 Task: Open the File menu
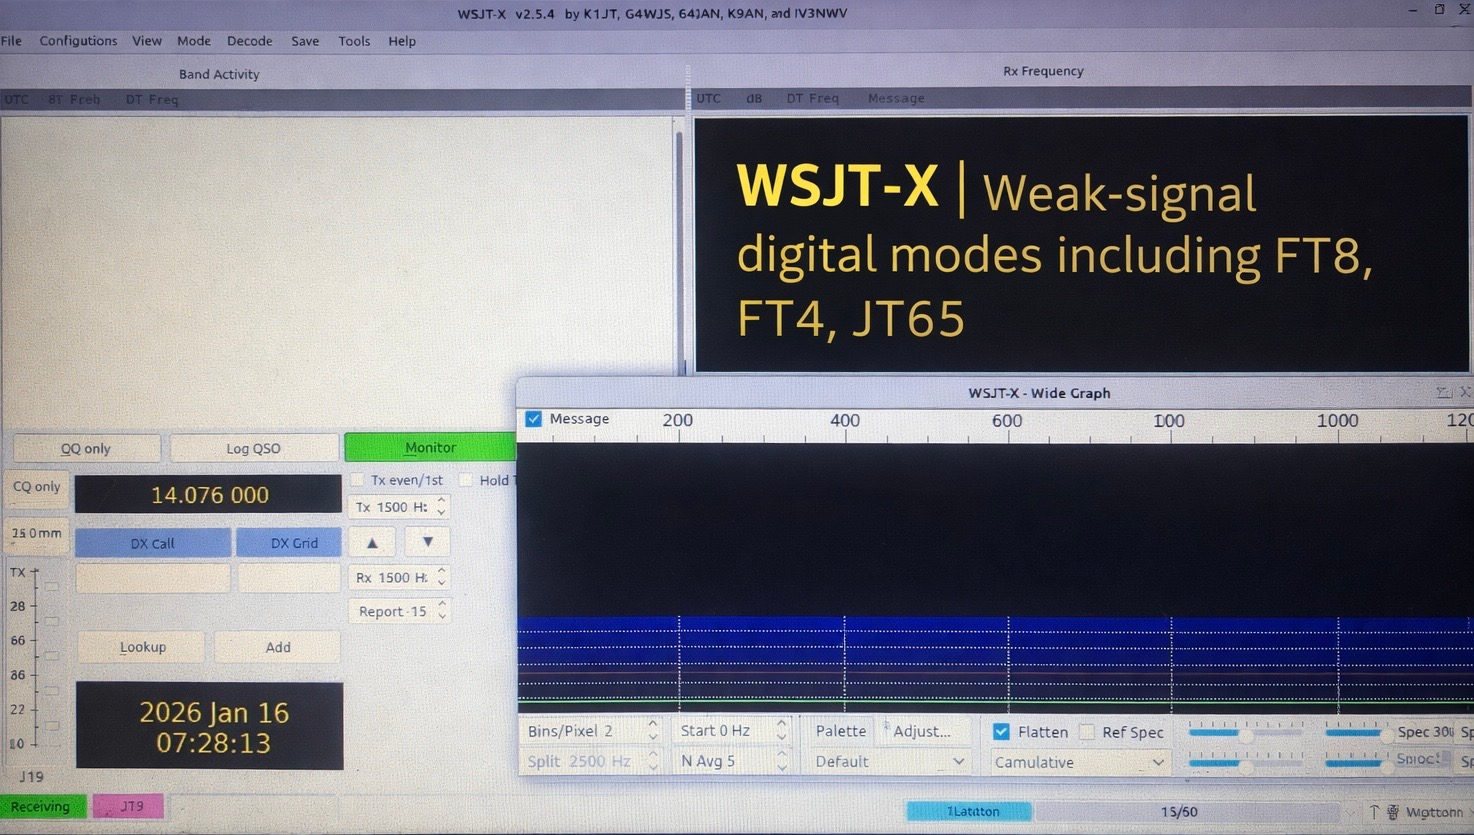tap(11, 41)
